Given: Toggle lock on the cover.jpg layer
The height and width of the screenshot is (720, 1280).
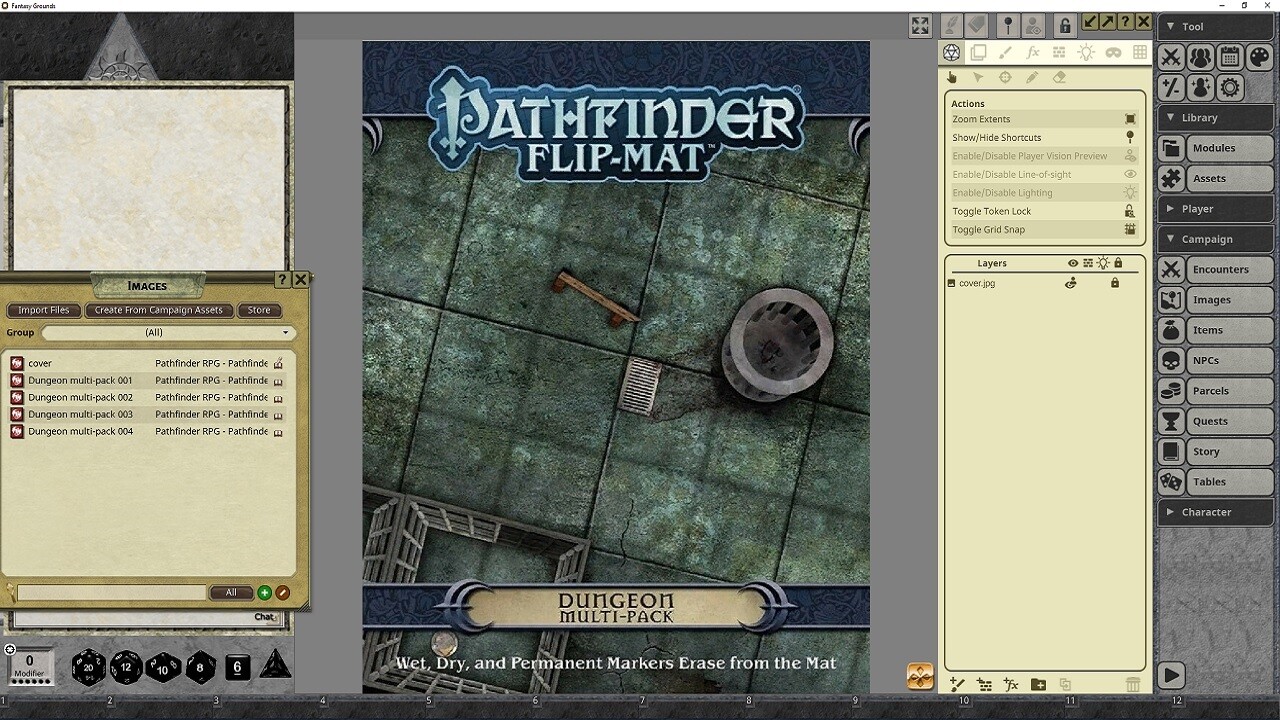Looking at the screenshot, I should coord(1115,283).
